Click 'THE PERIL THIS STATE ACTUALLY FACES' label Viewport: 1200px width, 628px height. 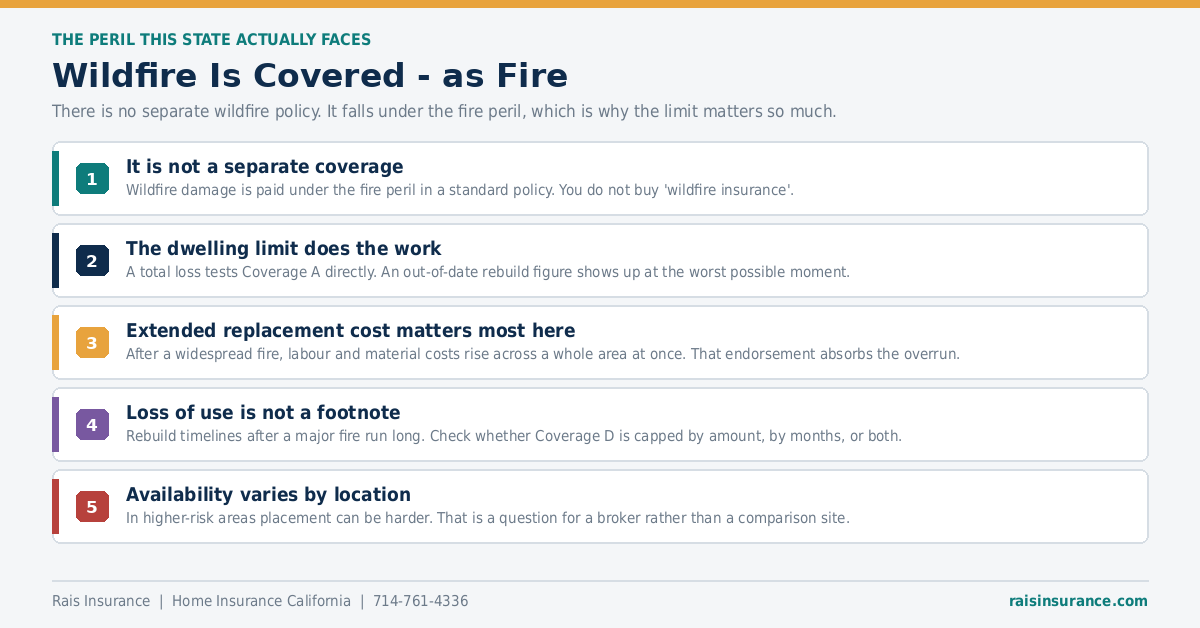click(211, 40)
